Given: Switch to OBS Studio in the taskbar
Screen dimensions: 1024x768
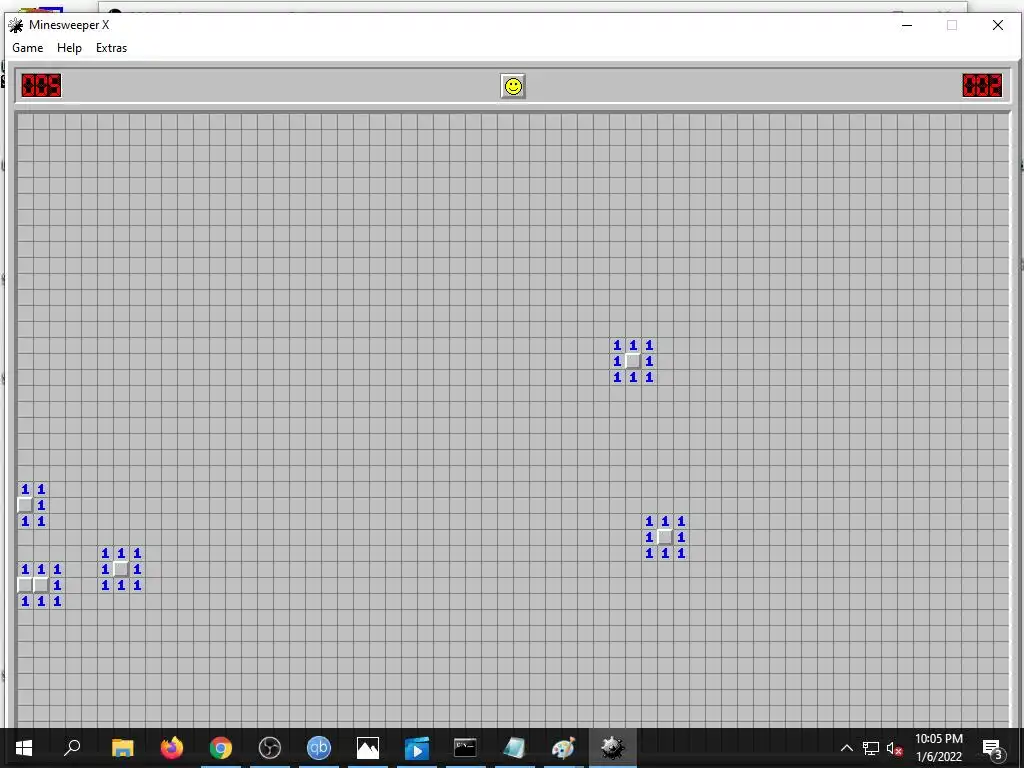Looking at the screenshot, I should tap(270, 748).
